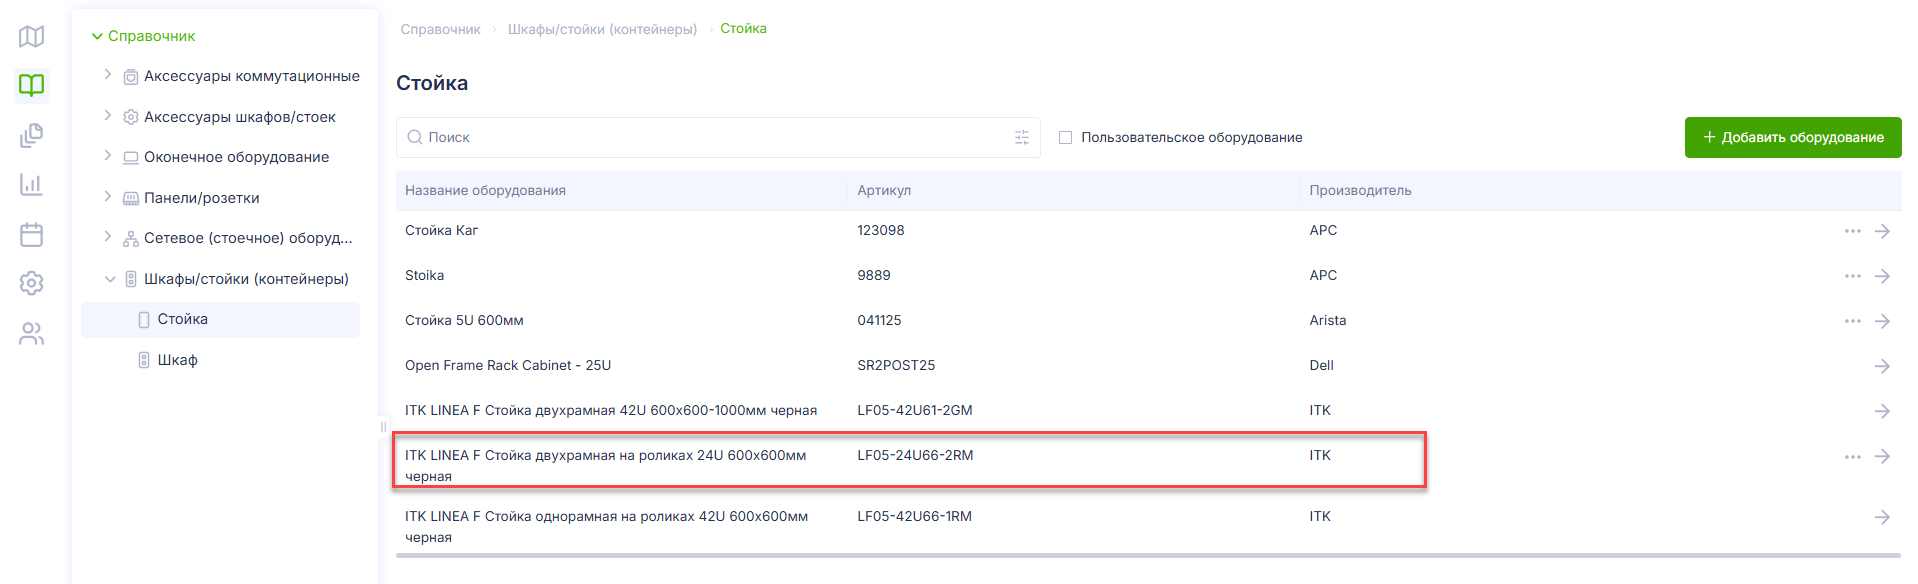Open arrow for LF05-42U66-1RM row
The image size is (1918, 584).
pos(1882,517)
